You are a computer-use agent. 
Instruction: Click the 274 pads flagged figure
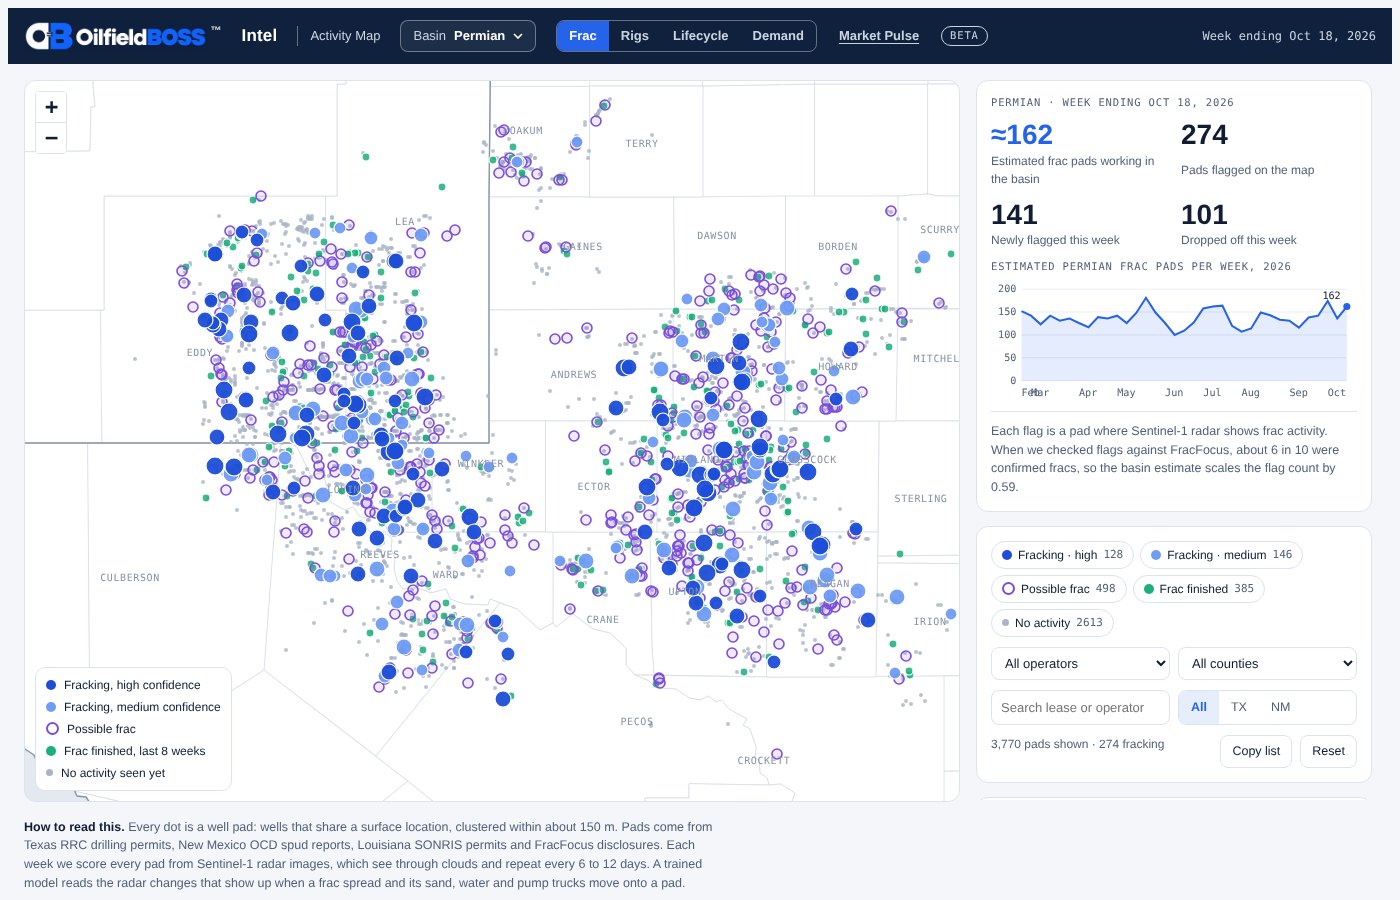pyautogui.click(x=1204, y=135)
